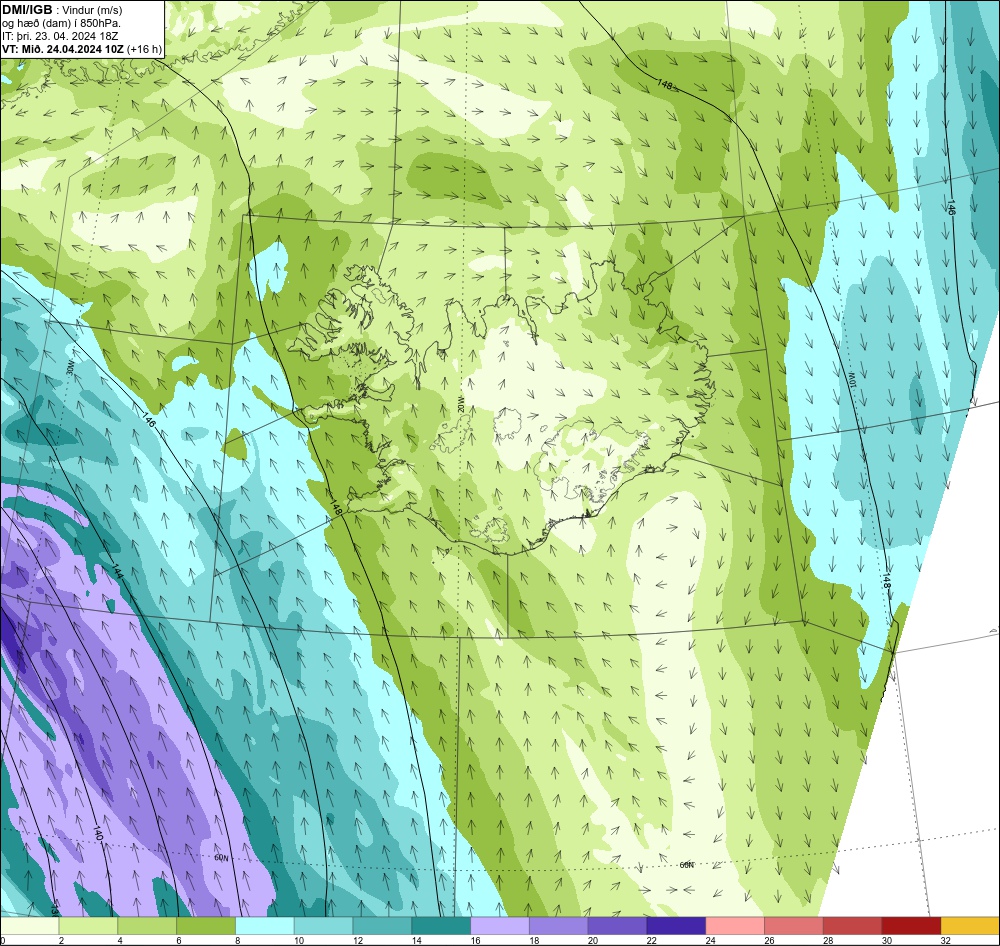Click the pale yellow 0–2 m/s legend swatch
This screenshot has width=1000, height=946.
point(29,925)
